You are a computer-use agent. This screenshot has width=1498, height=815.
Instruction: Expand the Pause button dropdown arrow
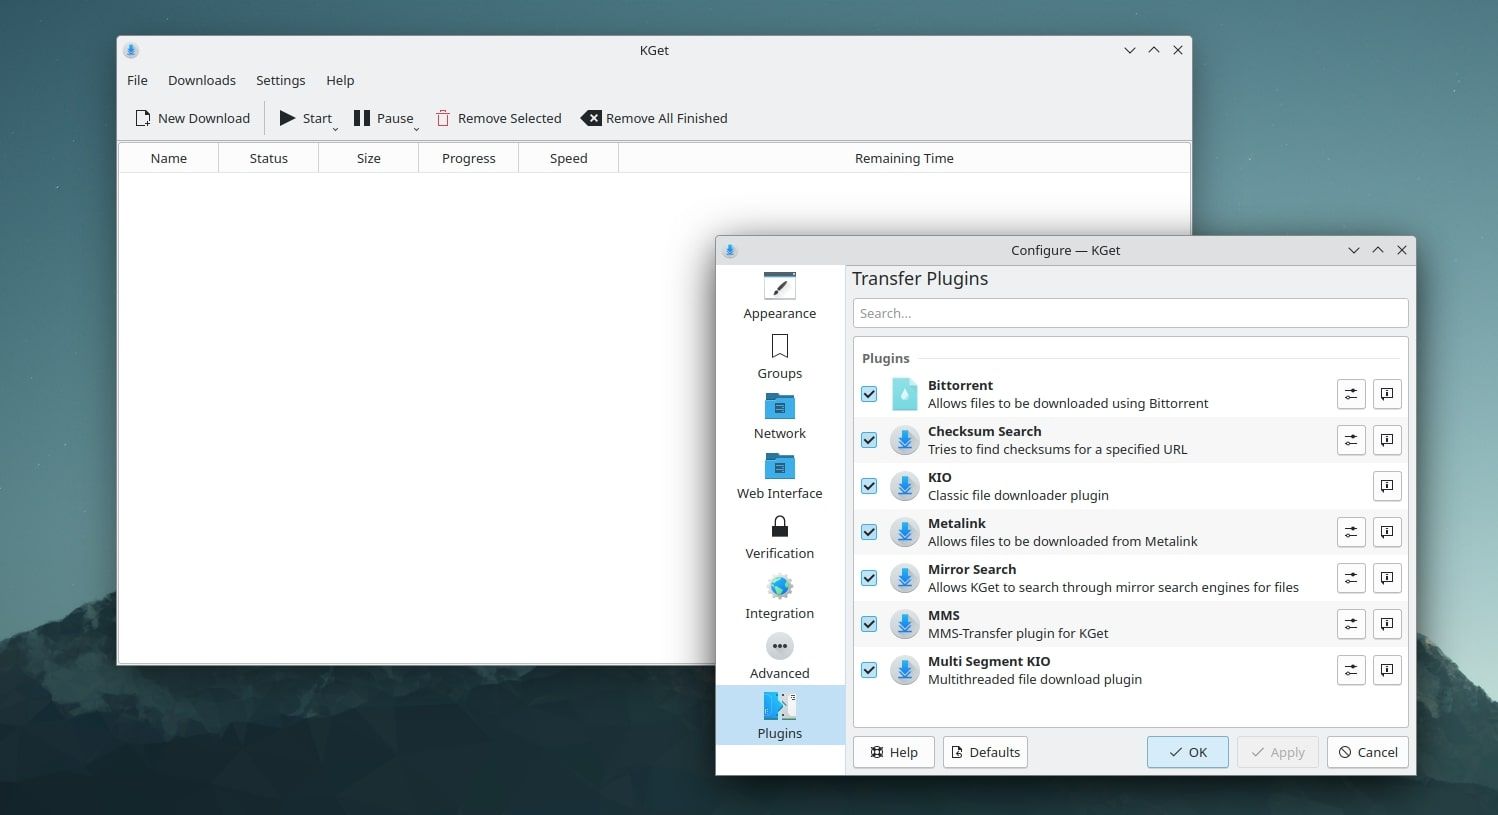[x=416, y=128]
